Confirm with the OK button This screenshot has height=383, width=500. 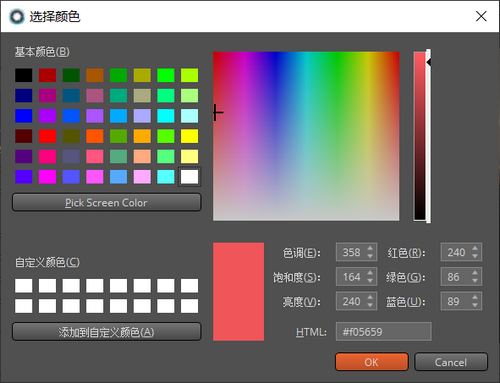(x=372, y=362)
